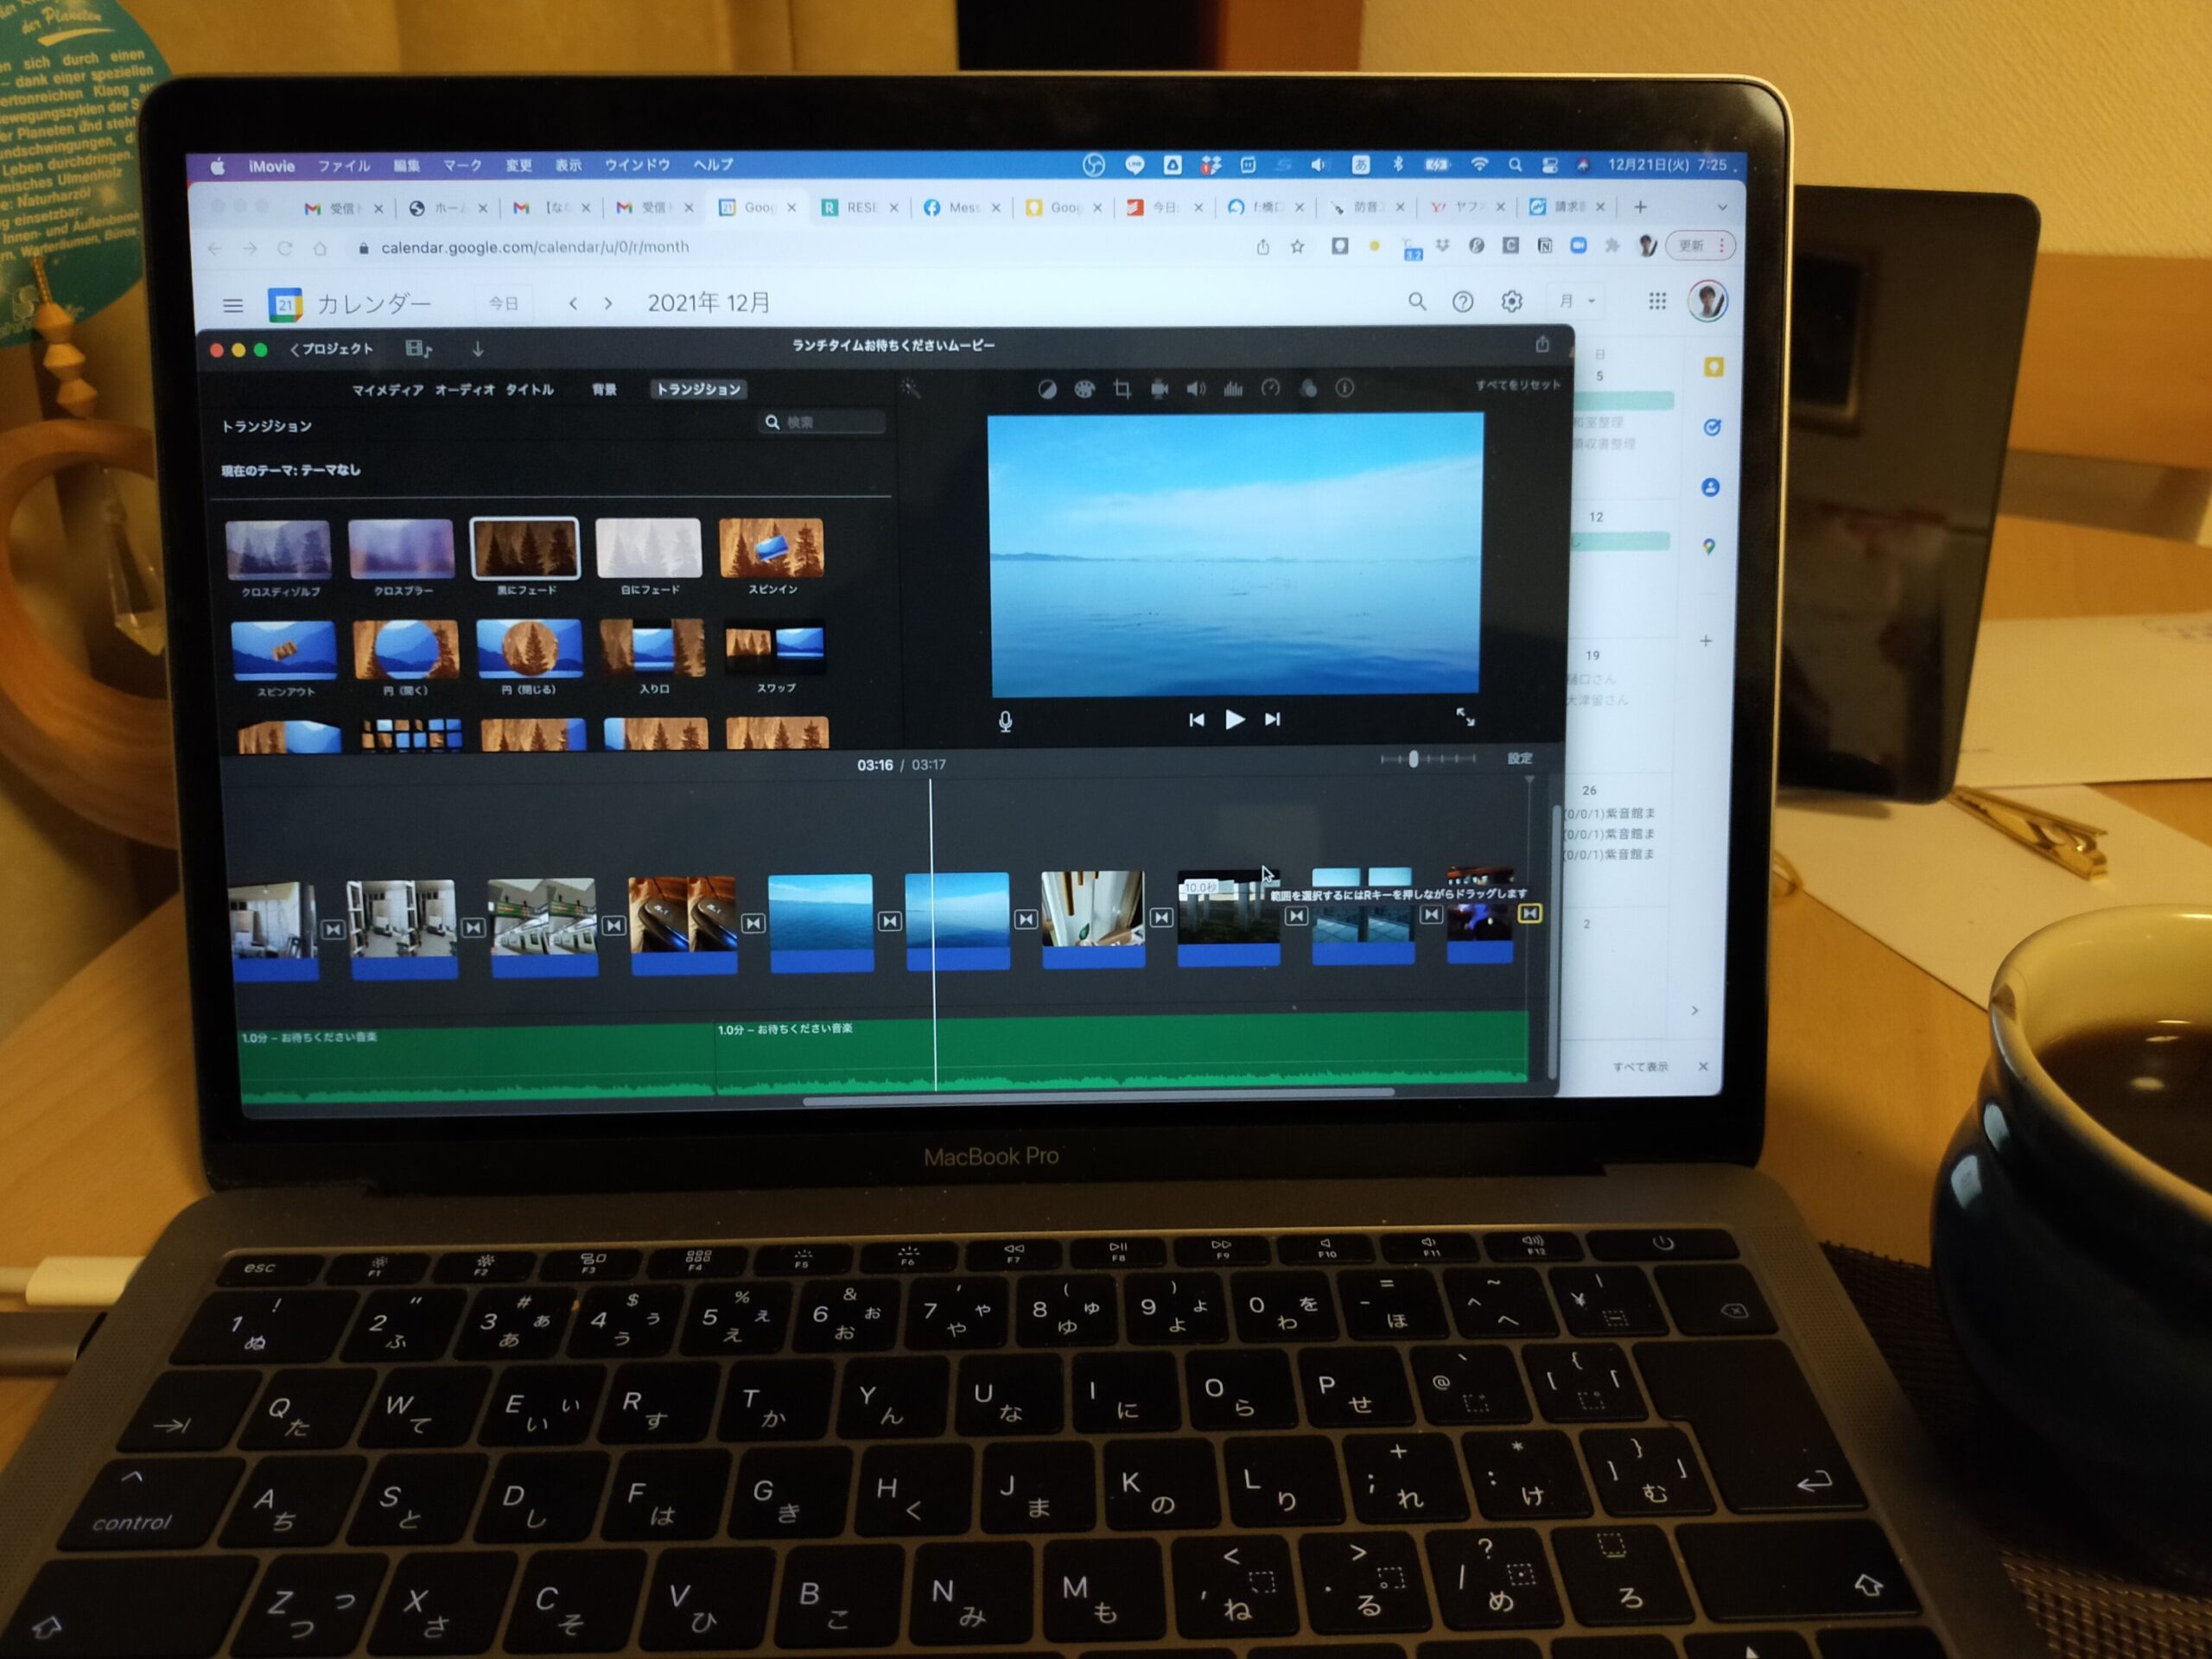Open the timeline 設定 button
This screenshot has height=1659, width=2212.
(x=1519, y=758)
